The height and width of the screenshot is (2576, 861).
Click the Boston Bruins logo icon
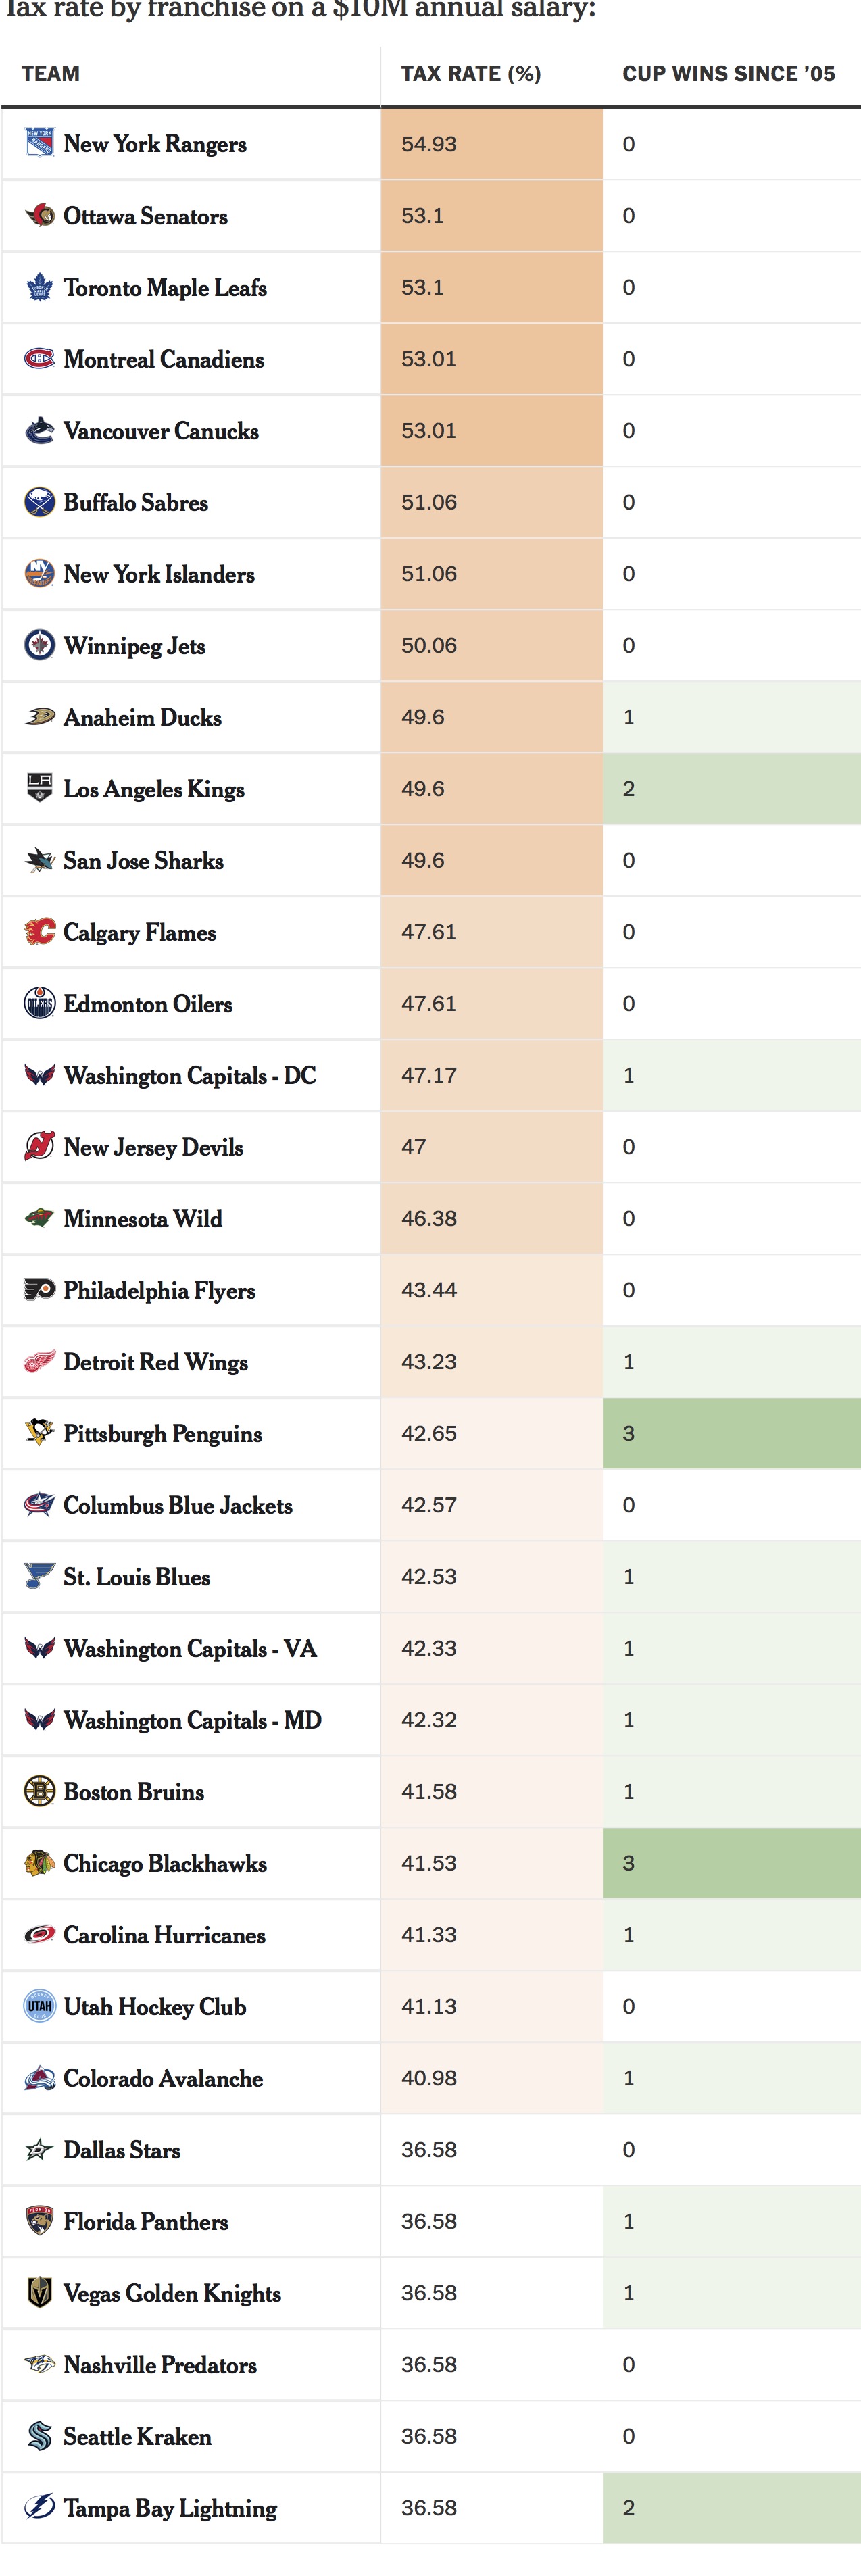tap(39, 1791)
